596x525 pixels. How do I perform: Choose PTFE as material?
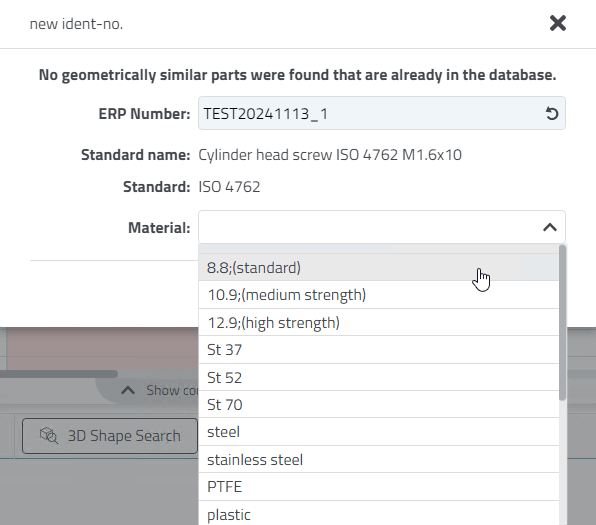(379, 487)
